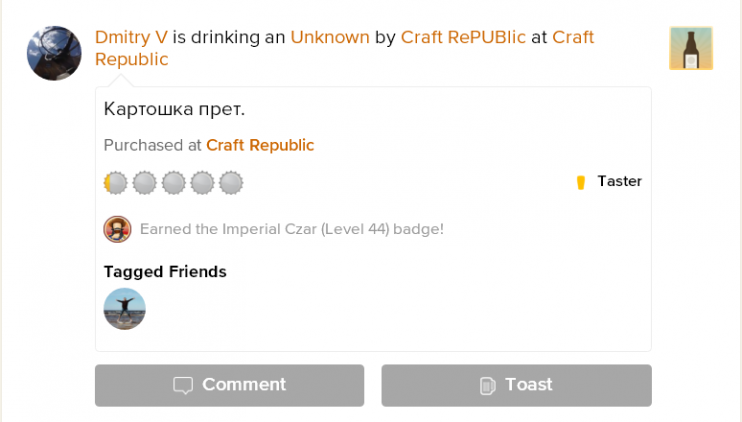742x422 pixels.
Task: Click the Comment button
Action: click(229, 385)
